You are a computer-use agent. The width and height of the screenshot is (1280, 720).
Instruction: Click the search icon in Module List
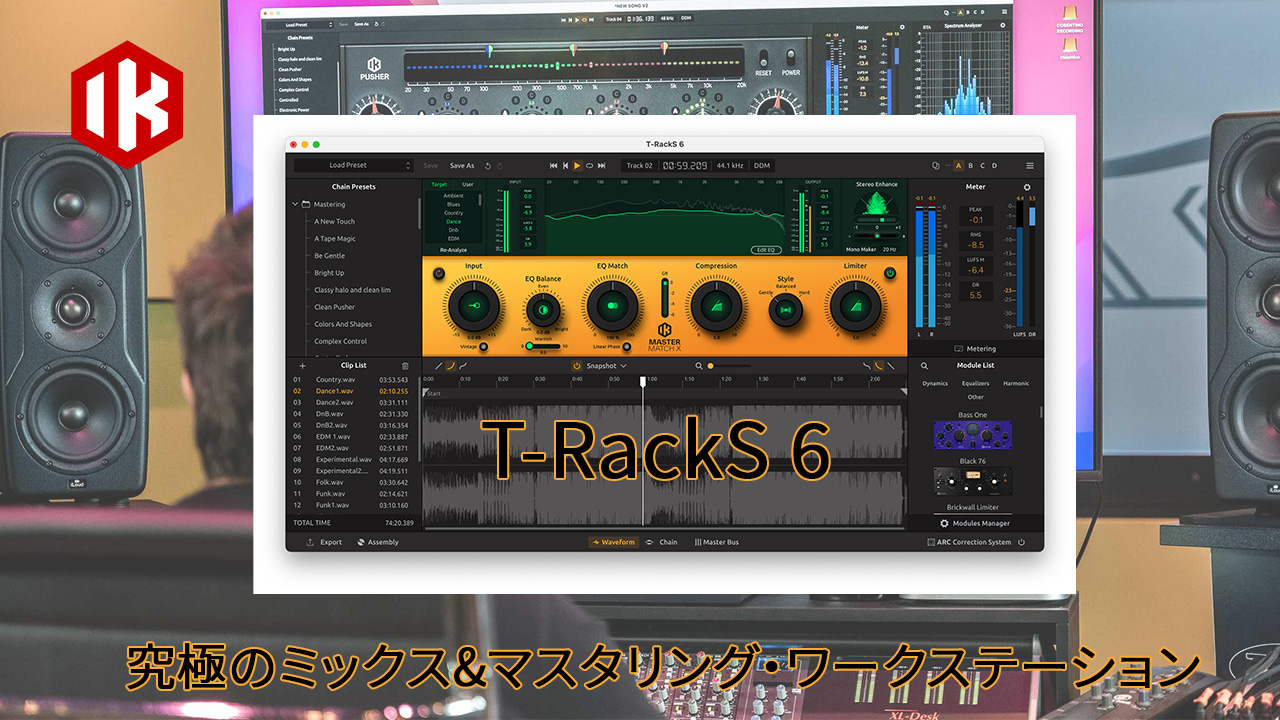point(925,366)
